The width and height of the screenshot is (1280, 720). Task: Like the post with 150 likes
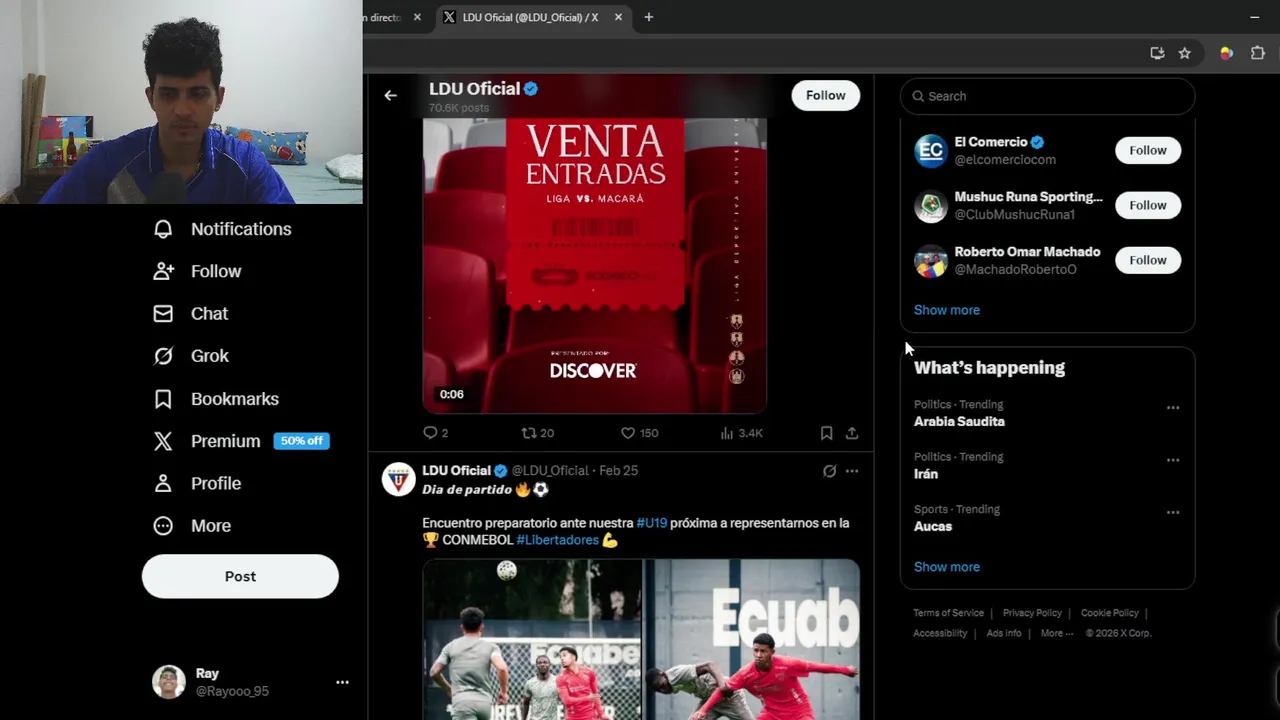[628, 433]
